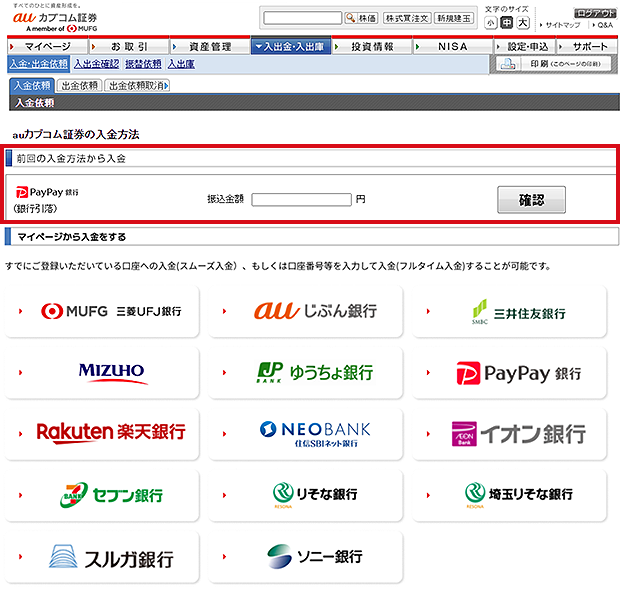The height and width of the screenshot is (592, 620).
Task: Open the NISA menu
Action: 453,46
